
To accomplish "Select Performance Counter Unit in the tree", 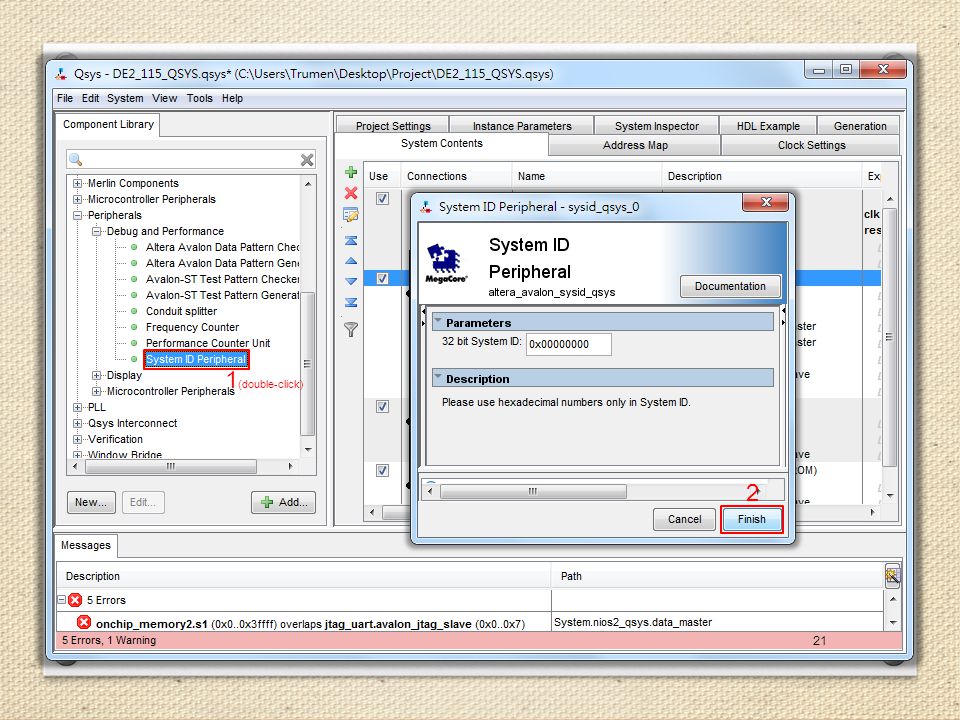I will point(208,343).
